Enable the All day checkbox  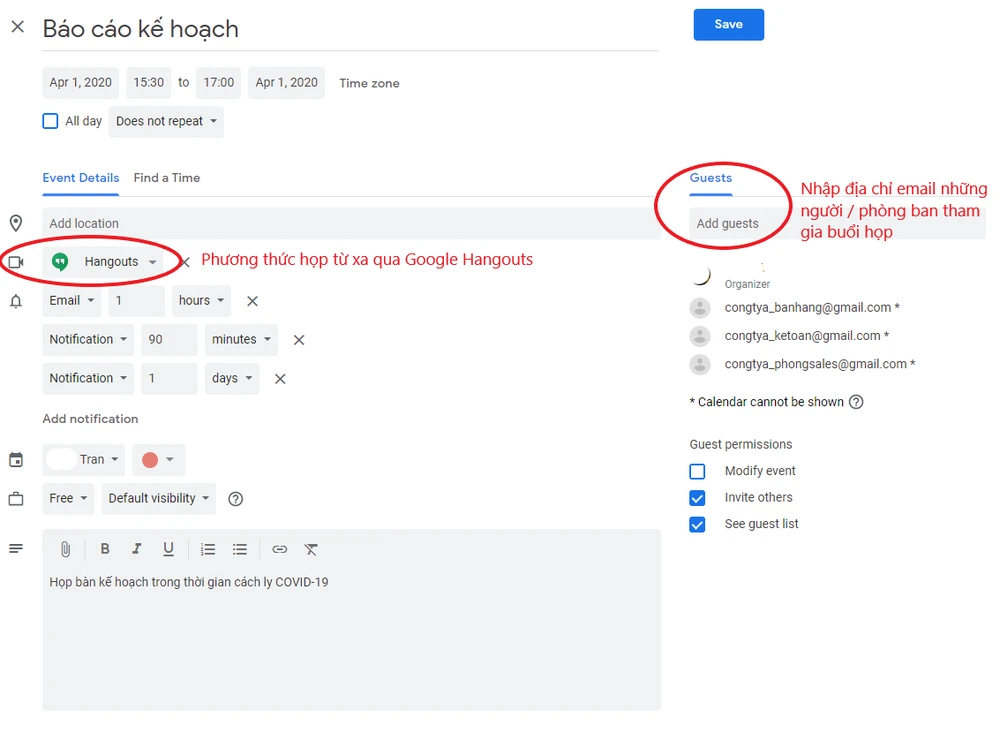[50, 120]
